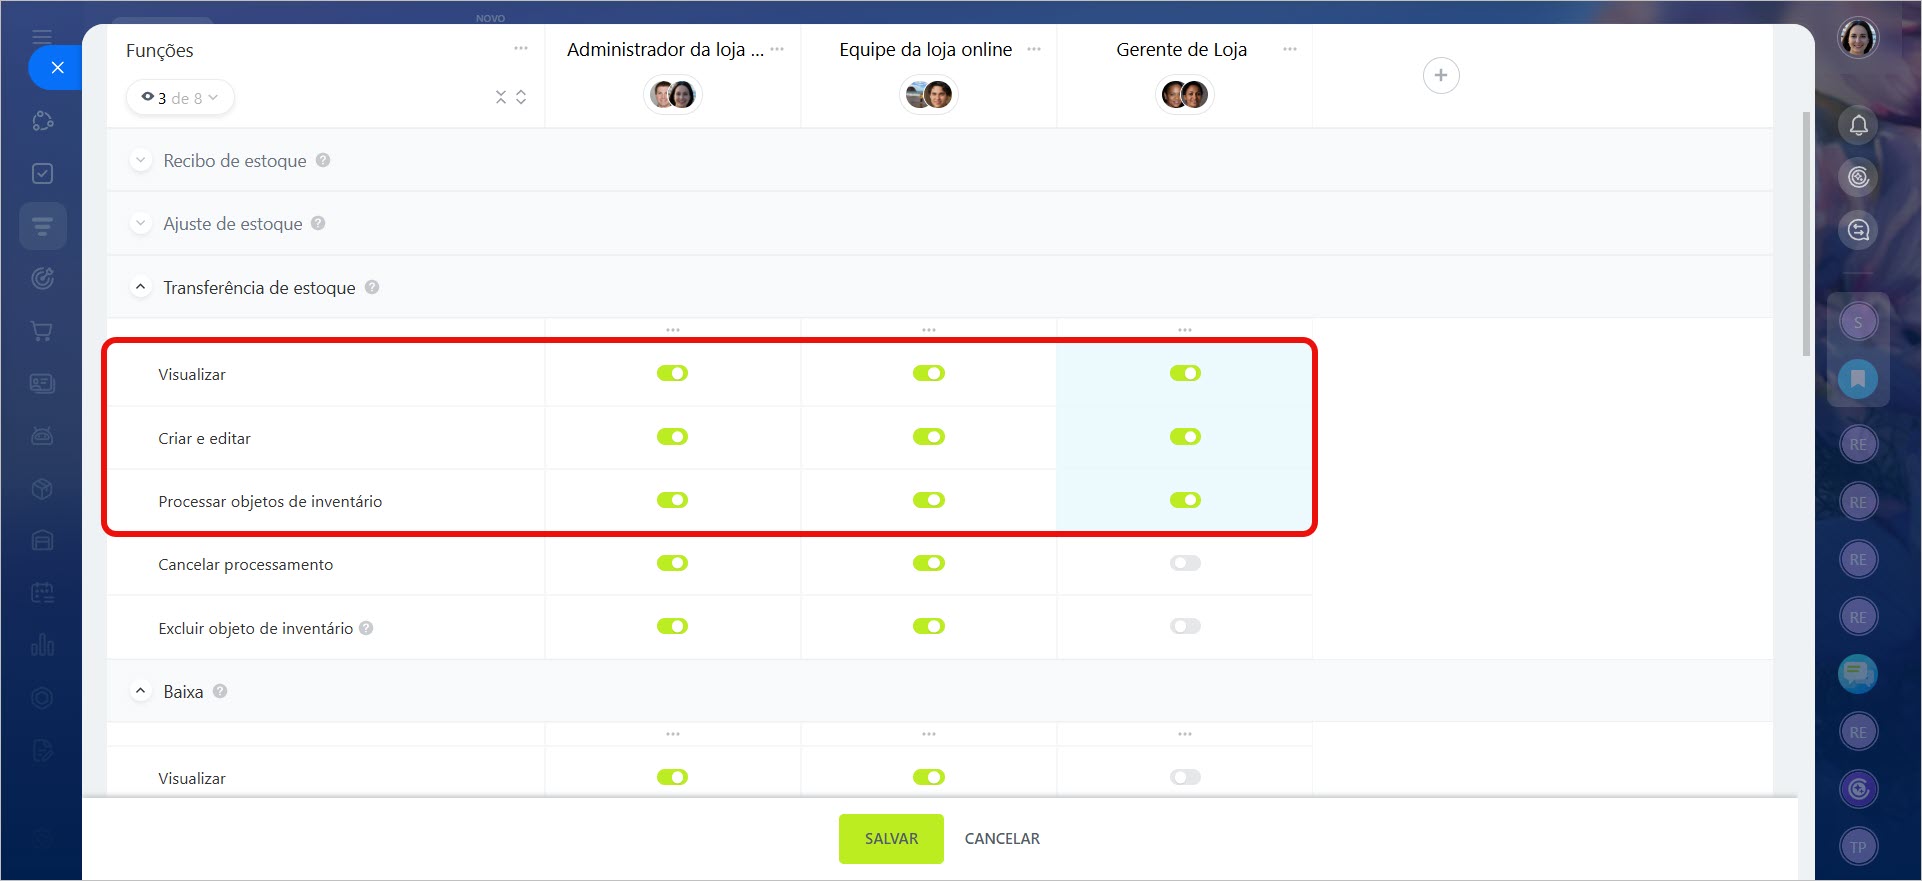The width and height of the screenshot is (1922, 881).
Task: Toggle Excluir objeto de inventário for Equipe da loja online
Action: 929,626
